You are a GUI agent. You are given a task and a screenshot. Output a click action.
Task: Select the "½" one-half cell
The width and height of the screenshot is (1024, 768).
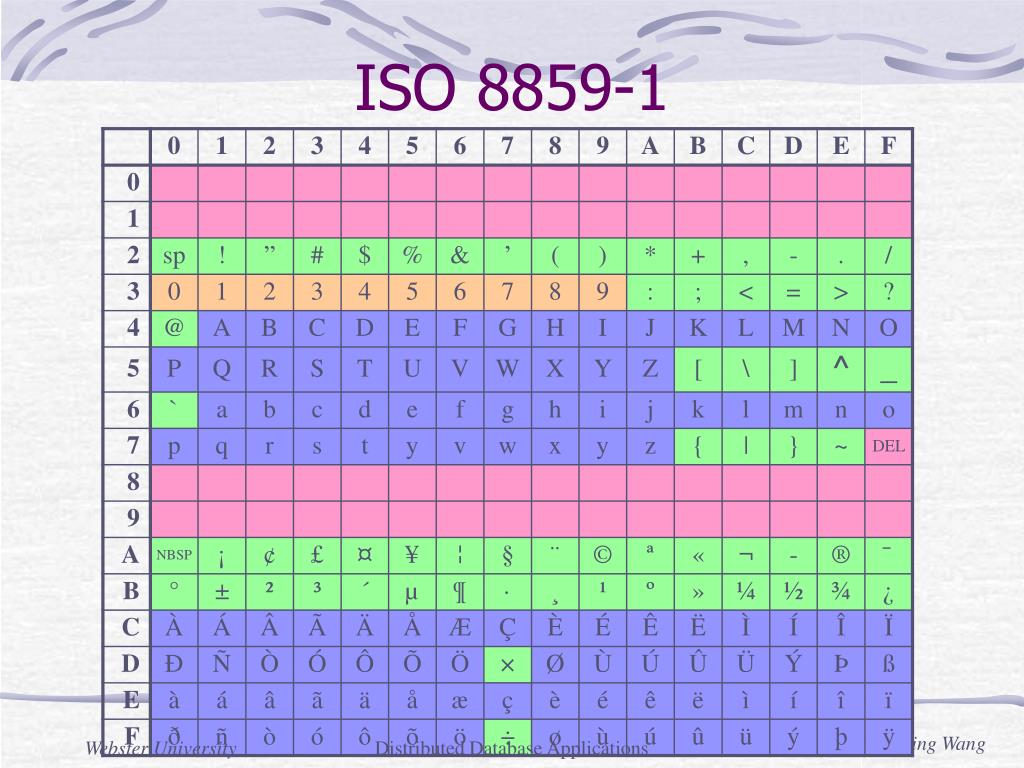coord(793,592)
